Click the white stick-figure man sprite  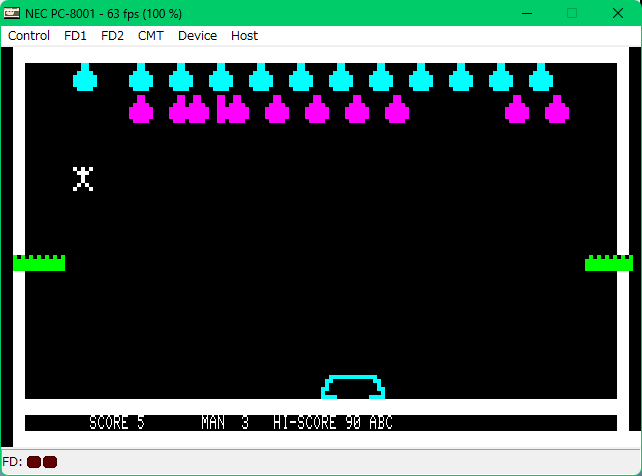83,179
